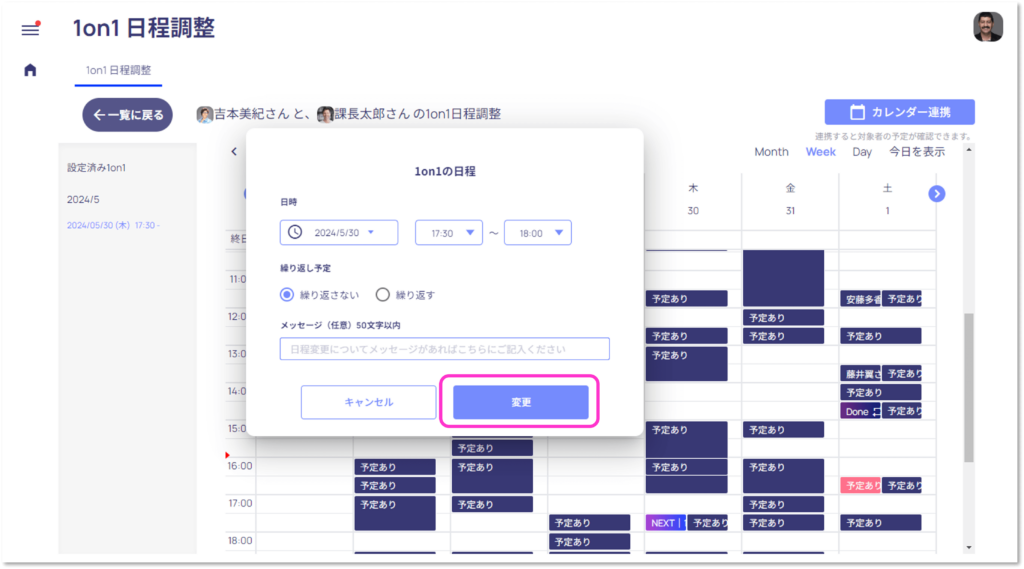Screen dimensions: 1024x569
Task: Click 吉本美紀 avatar picture
Action: (205, 114)
